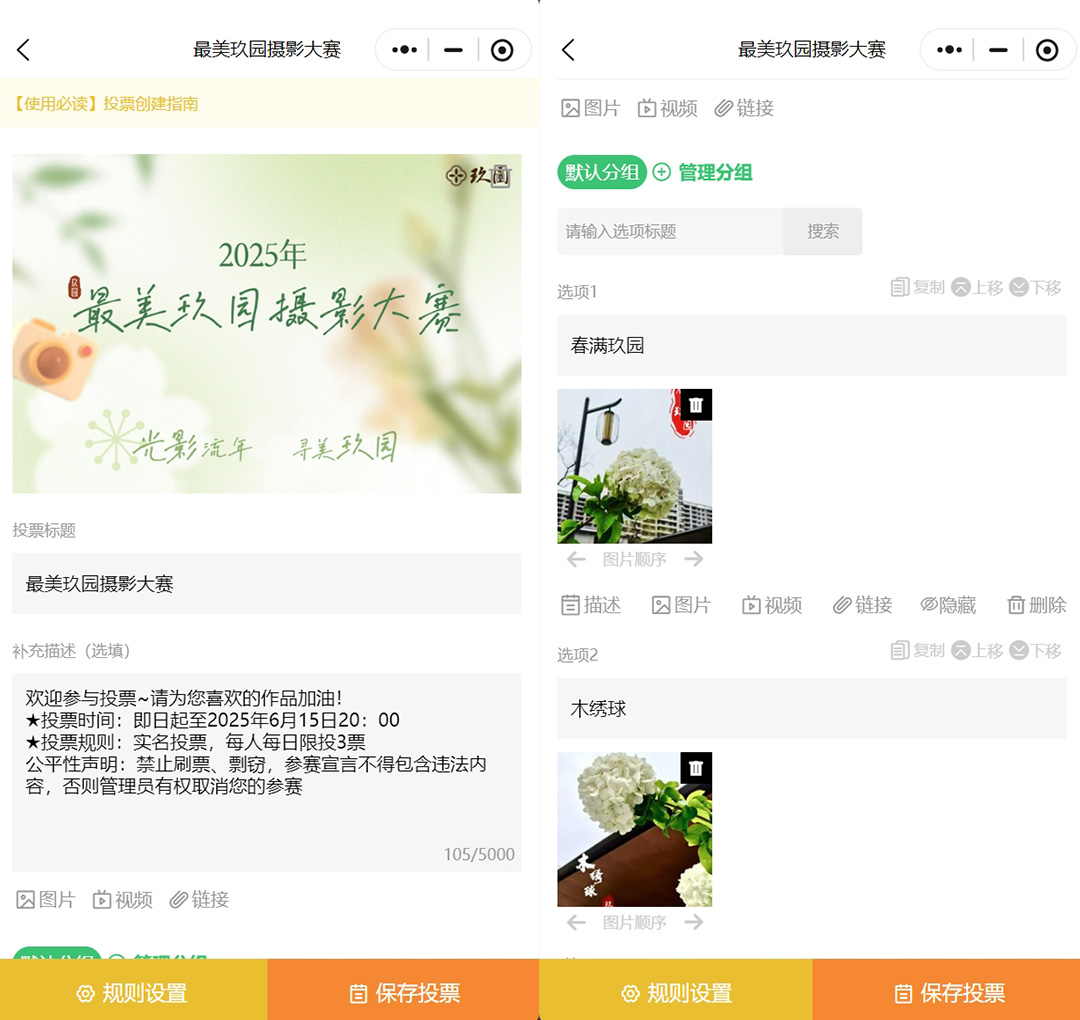The height and width of the screenshot is (1020, 1080).
Task: Hide option 1 using 隐藏
Action: [948, 605]
